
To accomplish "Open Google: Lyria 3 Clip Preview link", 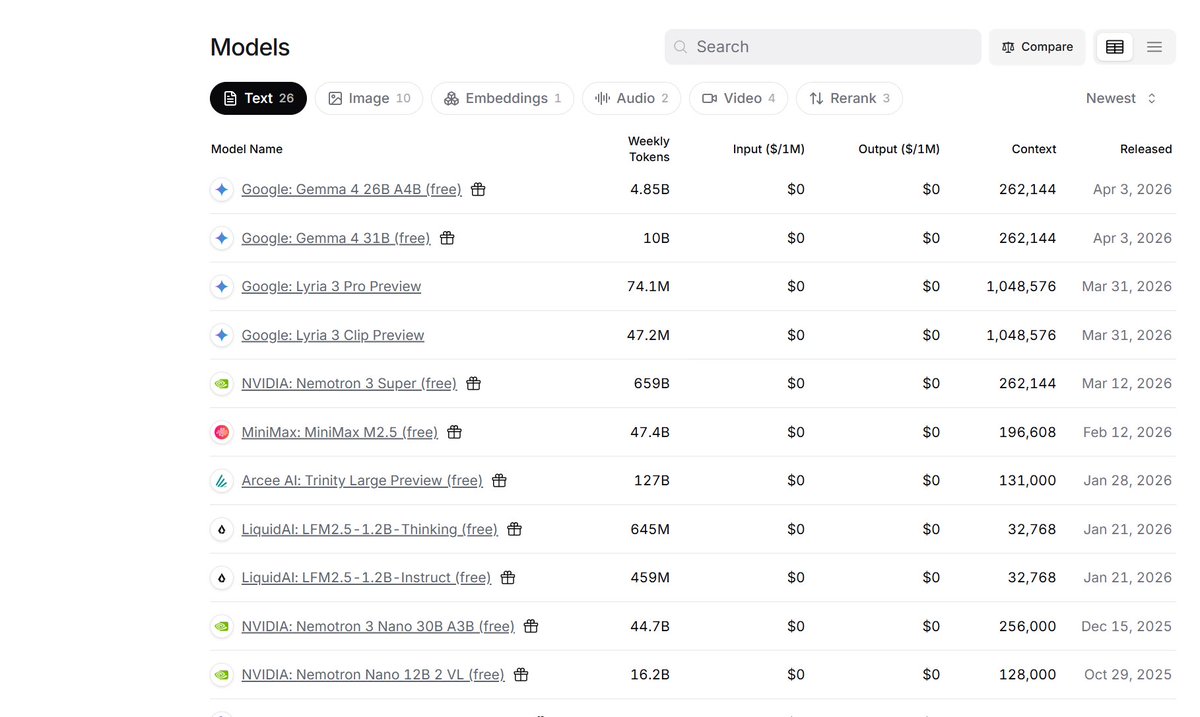I will click(333, 335).
